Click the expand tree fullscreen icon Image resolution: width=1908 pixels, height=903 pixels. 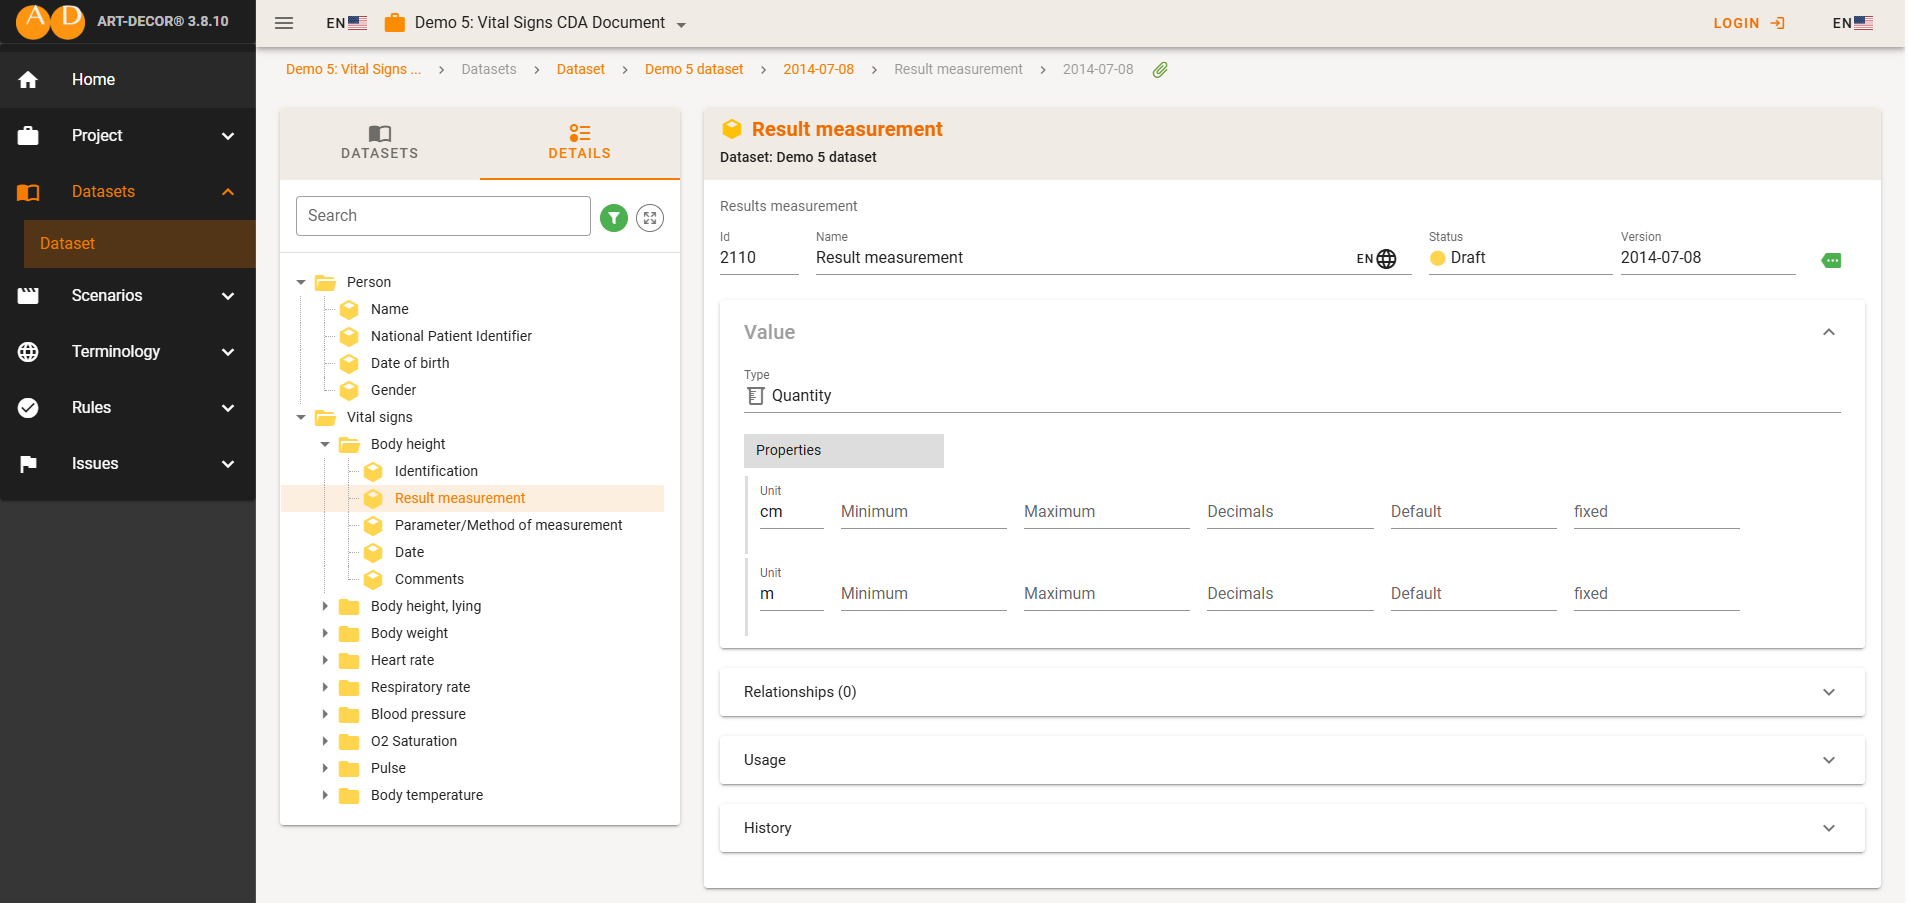pyautogui.click(x=650, y=217)
